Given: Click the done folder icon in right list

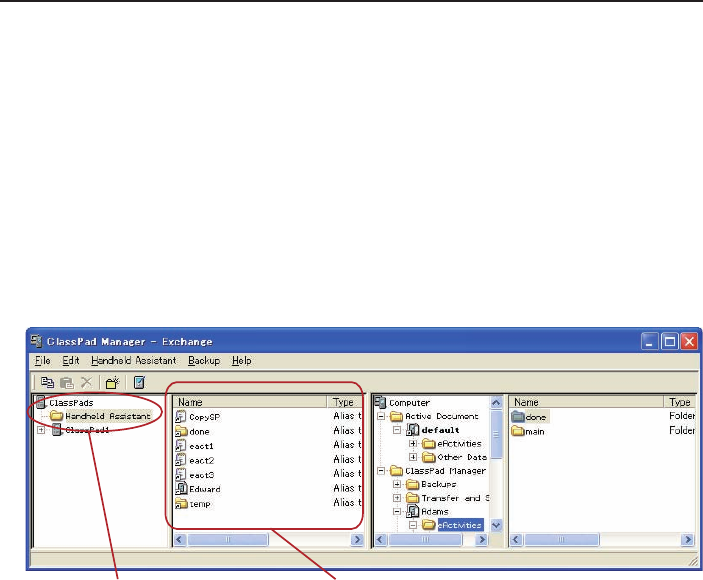Looking at the screenshot, I should coord(518,416).
